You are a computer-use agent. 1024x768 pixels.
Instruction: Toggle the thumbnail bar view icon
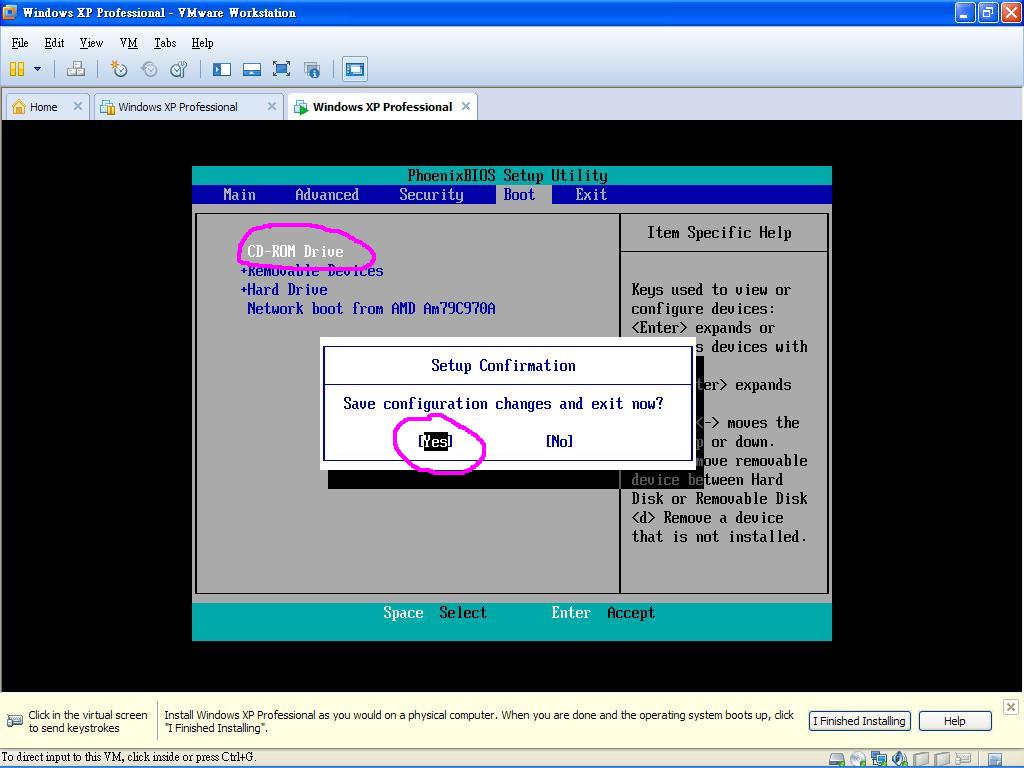(251, 69)
